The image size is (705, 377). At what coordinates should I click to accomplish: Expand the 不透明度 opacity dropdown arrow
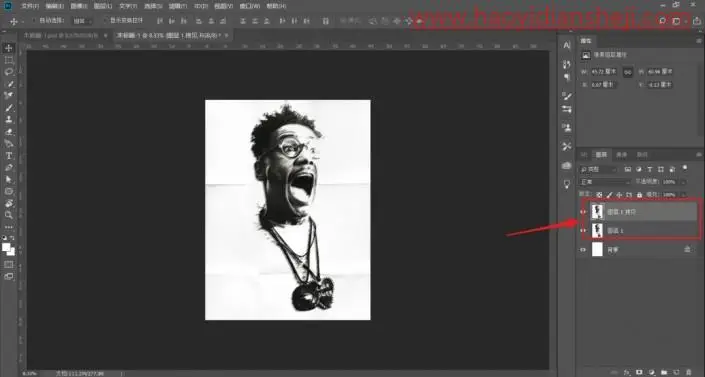point(683,182)
